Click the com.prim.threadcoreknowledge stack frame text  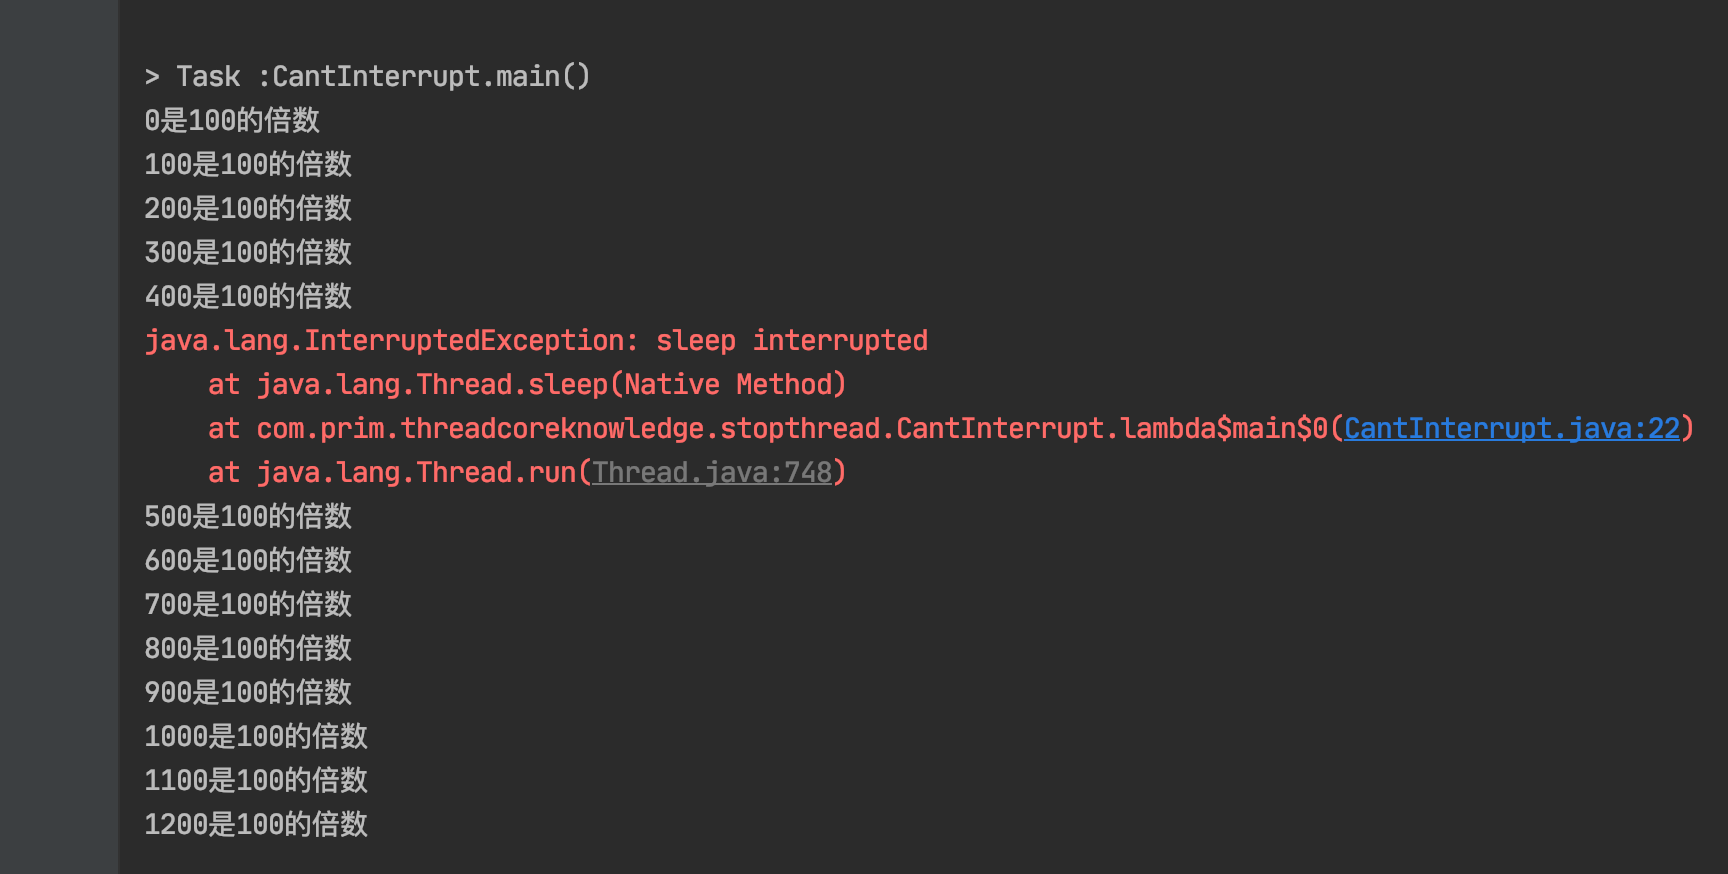790,429
